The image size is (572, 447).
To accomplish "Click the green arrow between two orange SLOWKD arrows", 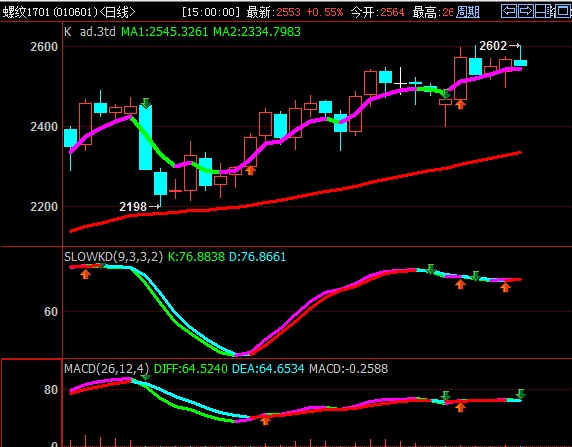I will (x=475, y=276).
